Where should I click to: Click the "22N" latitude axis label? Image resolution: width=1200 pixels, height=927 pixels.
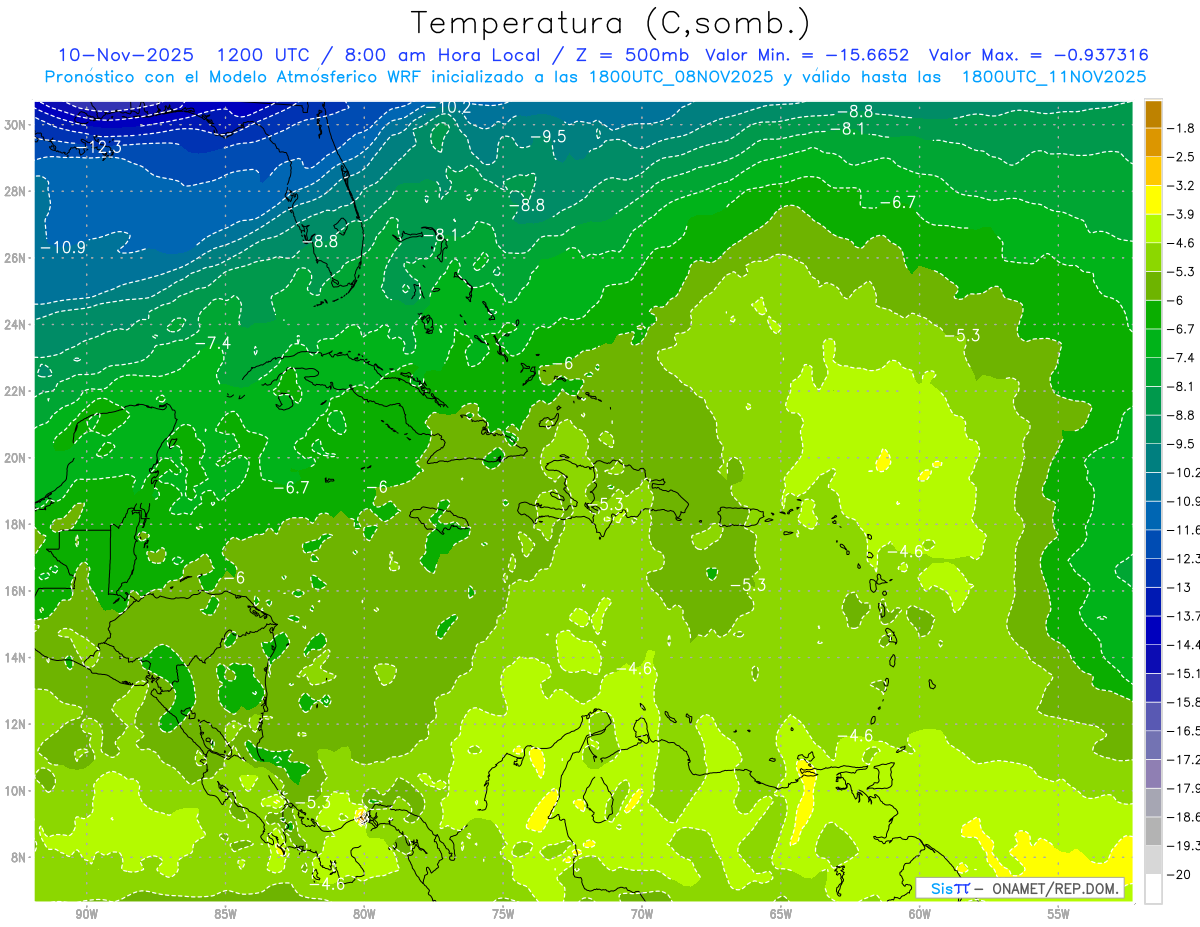[x=15, y=391]
